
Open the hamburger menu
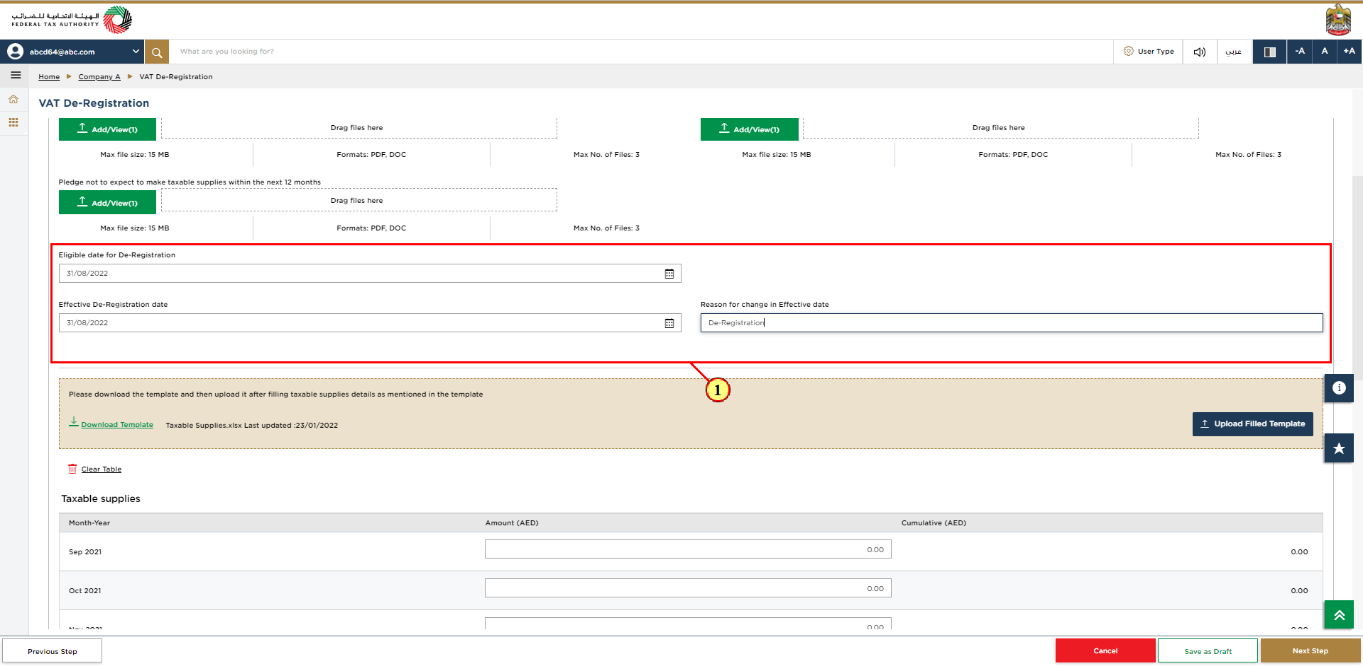[15, 76]
